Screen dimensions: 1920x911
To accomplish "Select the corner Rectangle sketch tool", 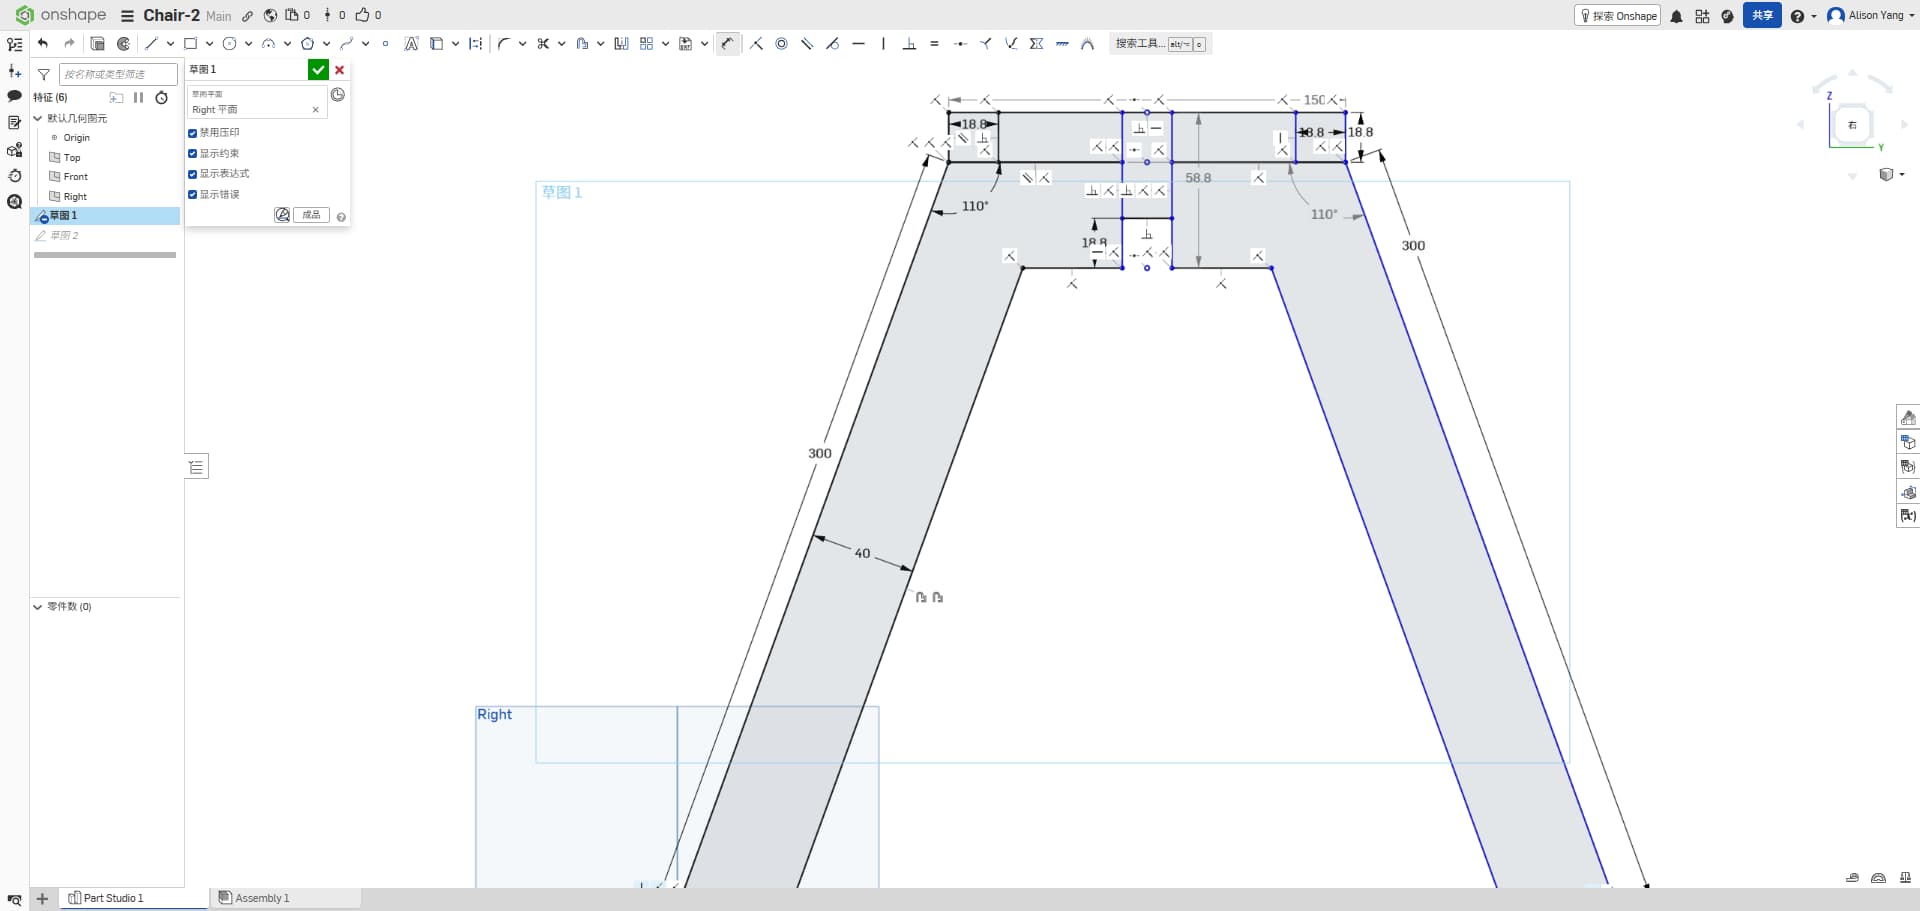I will click(190, 43).
